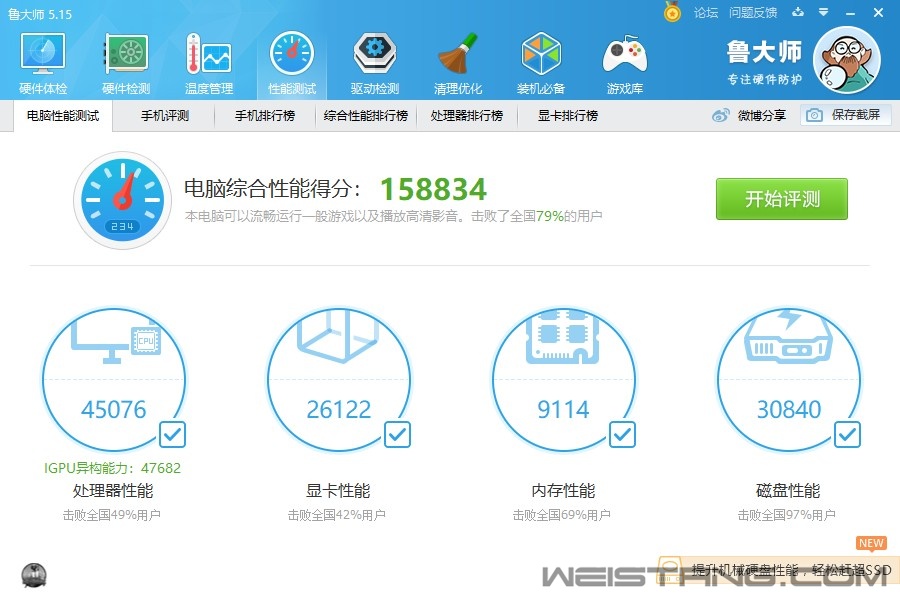Toggle the 处理器性能 checkbox
This screenshot has height=600, width=900.
tap(173, 435)
